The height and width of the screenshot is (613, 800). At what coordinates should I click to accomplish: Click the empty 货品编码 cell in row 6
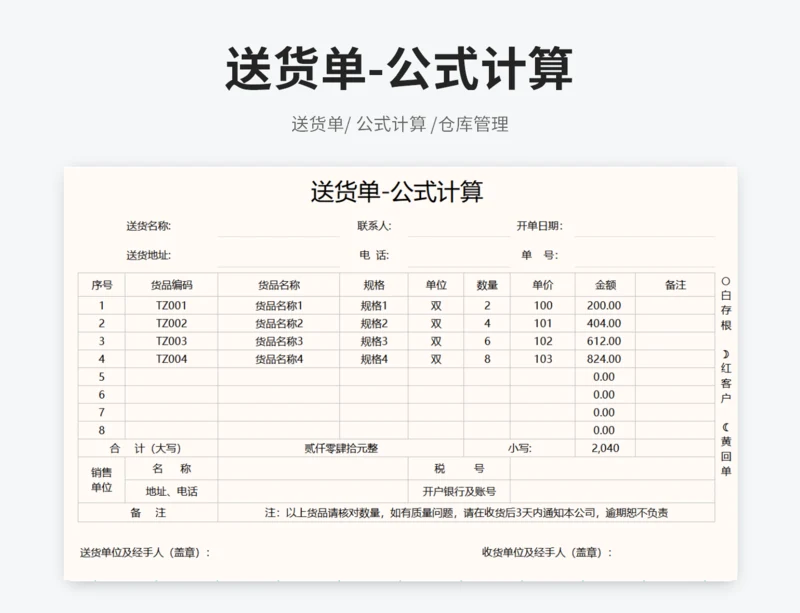(171, 395)
